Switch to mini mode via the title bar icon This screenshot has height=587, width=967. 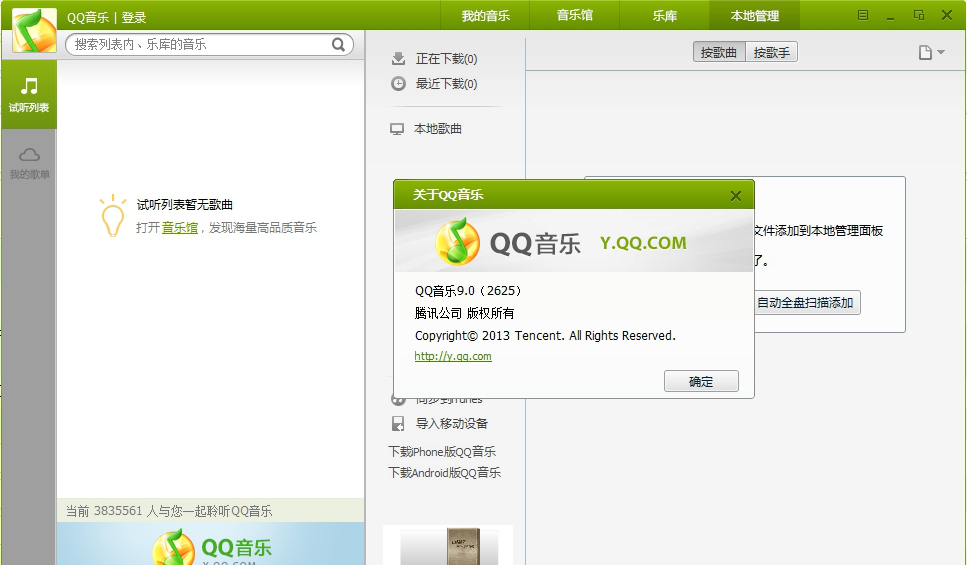pos(919,15)
